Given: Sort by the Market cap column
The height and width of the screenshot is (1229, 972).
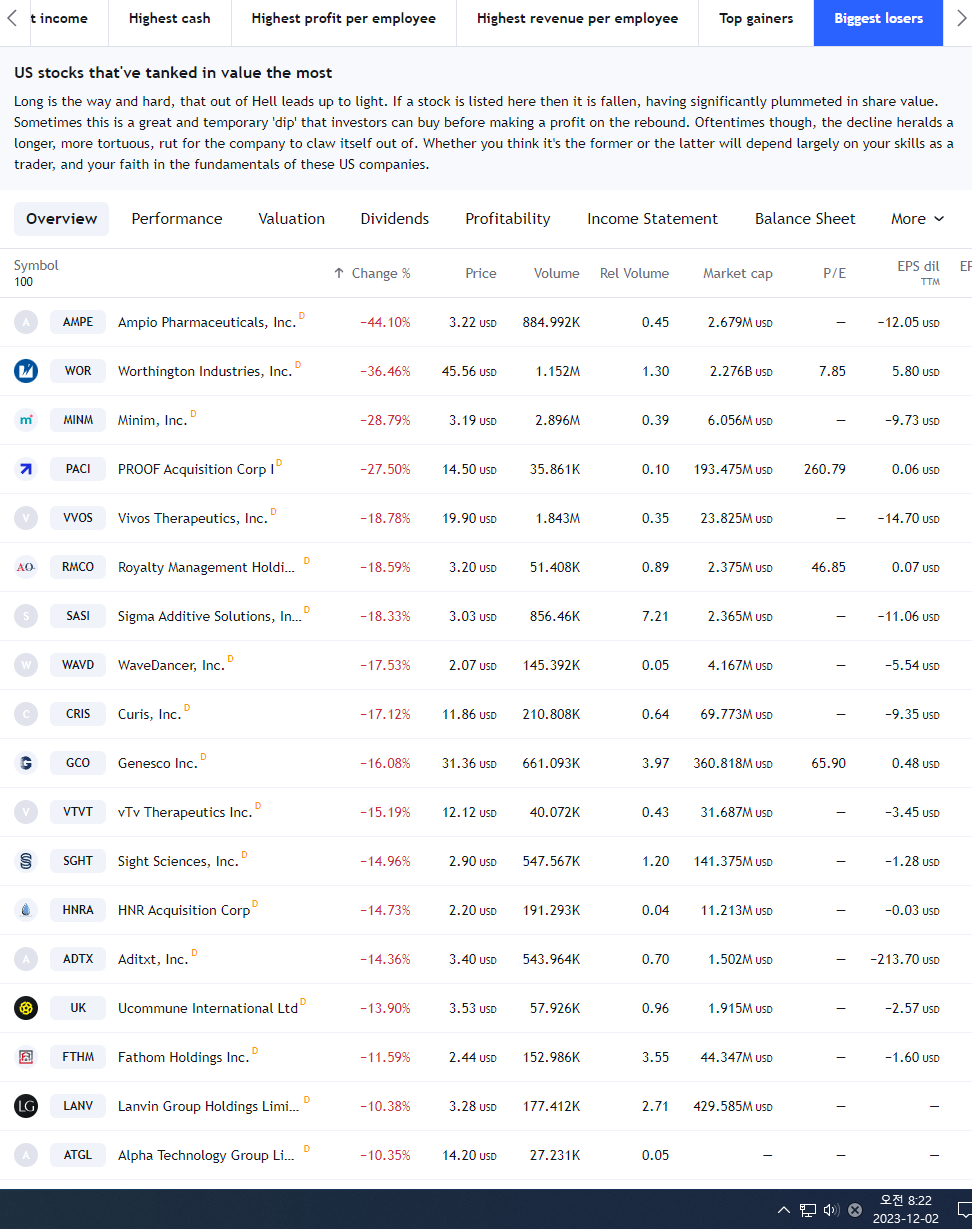Looking at the screenshot, I should point(738,273).
